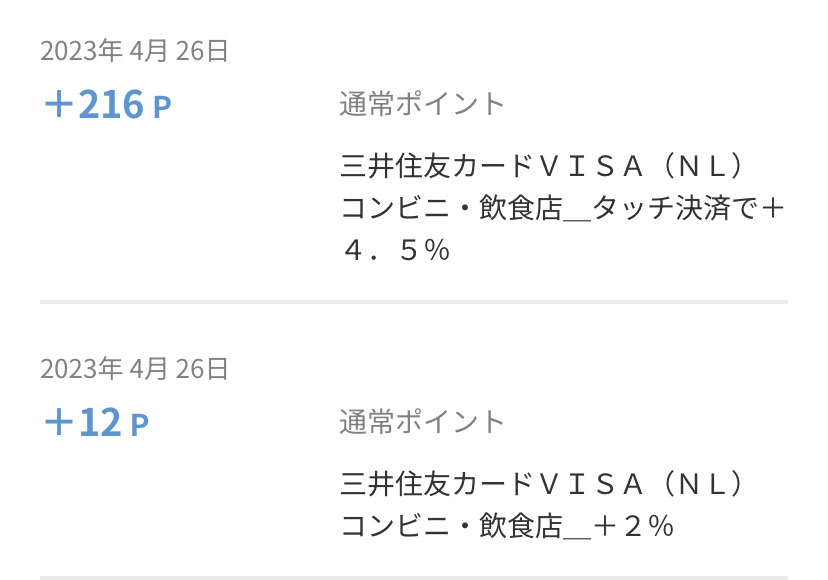Screen dimensions: 828x580
Task: Tap the date above the +216 P entry
Action: coord(135,51)
